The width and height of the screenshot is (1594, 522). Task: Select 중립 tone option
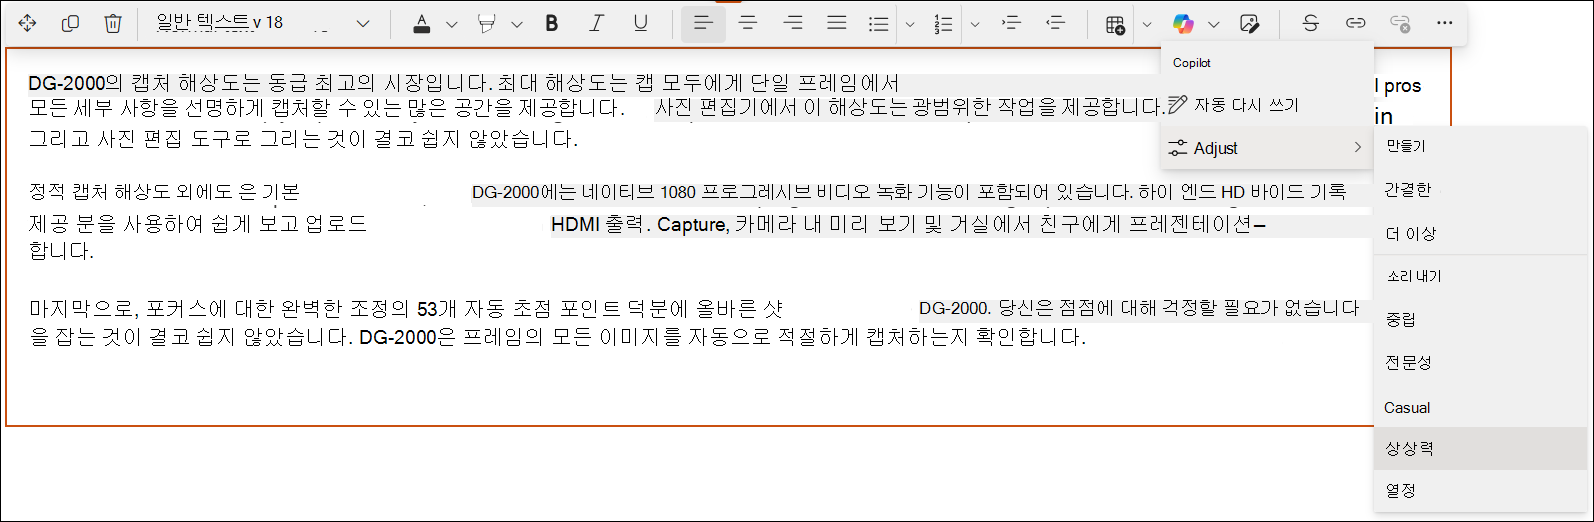point(1480,319)
